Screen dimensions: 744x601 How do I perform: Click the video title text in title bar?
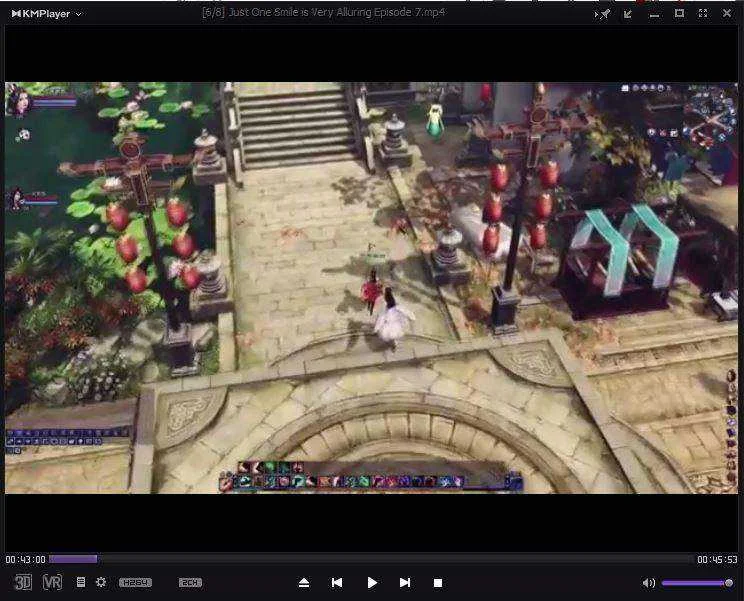pyautogui.click(x=324, y=12)
